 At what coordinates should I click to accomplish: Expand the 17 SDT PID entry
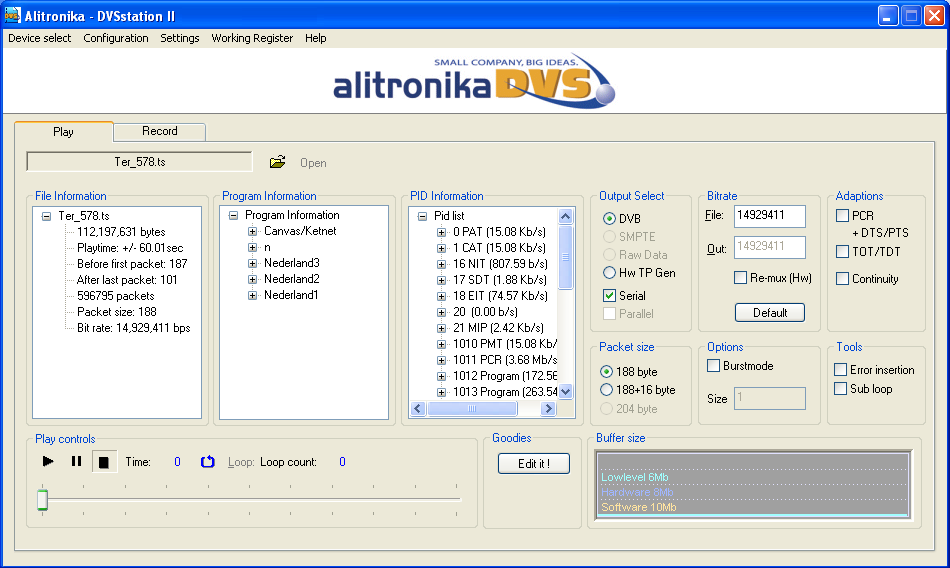pos(442,280)
